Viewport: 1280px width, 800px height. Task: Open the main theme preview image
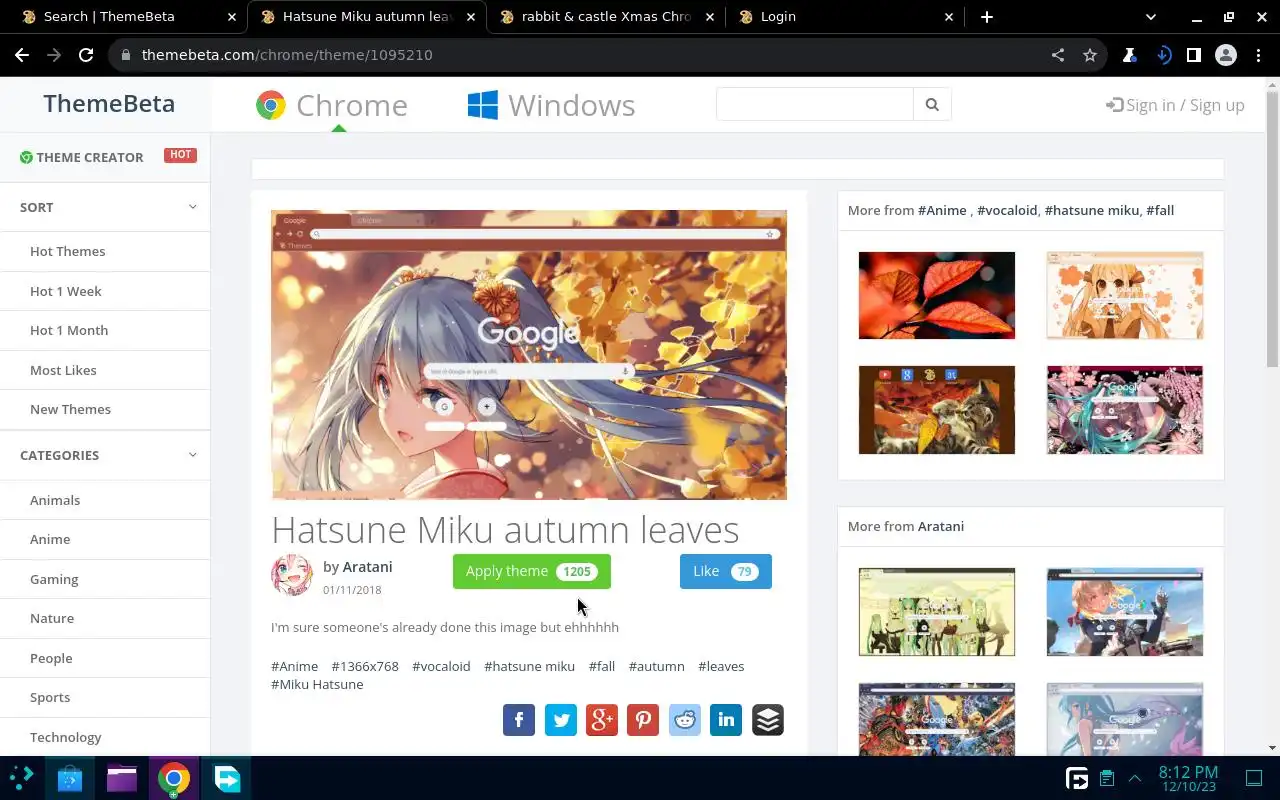pyautogui.click(x=529, y=354)
